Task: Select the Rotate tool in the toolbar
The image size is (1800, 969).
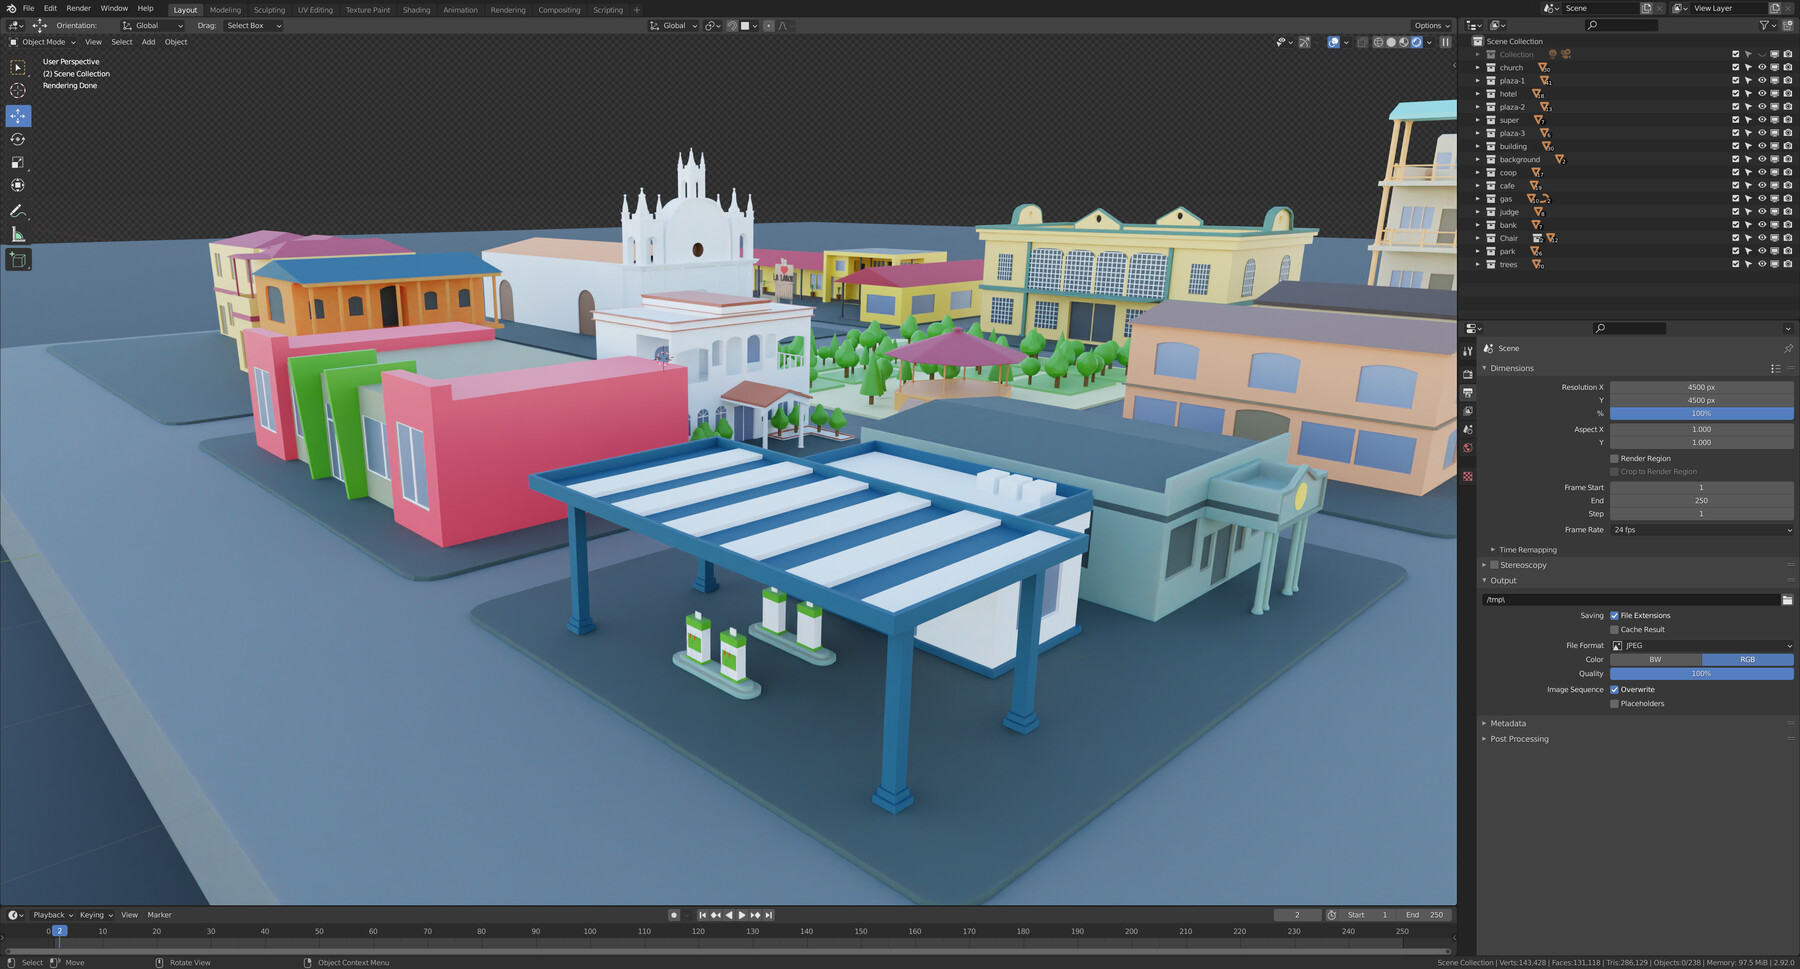Action: (x=18, y=140)
